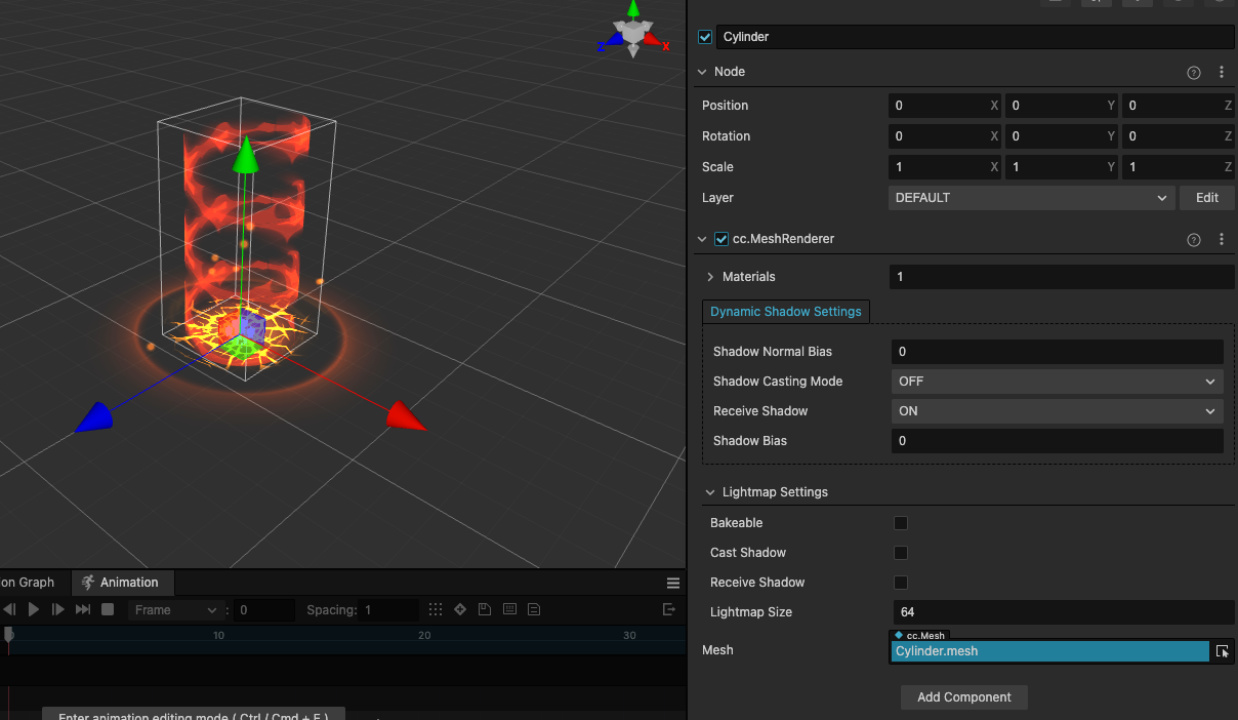Viewport: 1238px width, 720px height.
Task: Toggle the Cylinder node active checkbox
Action: 705,37
